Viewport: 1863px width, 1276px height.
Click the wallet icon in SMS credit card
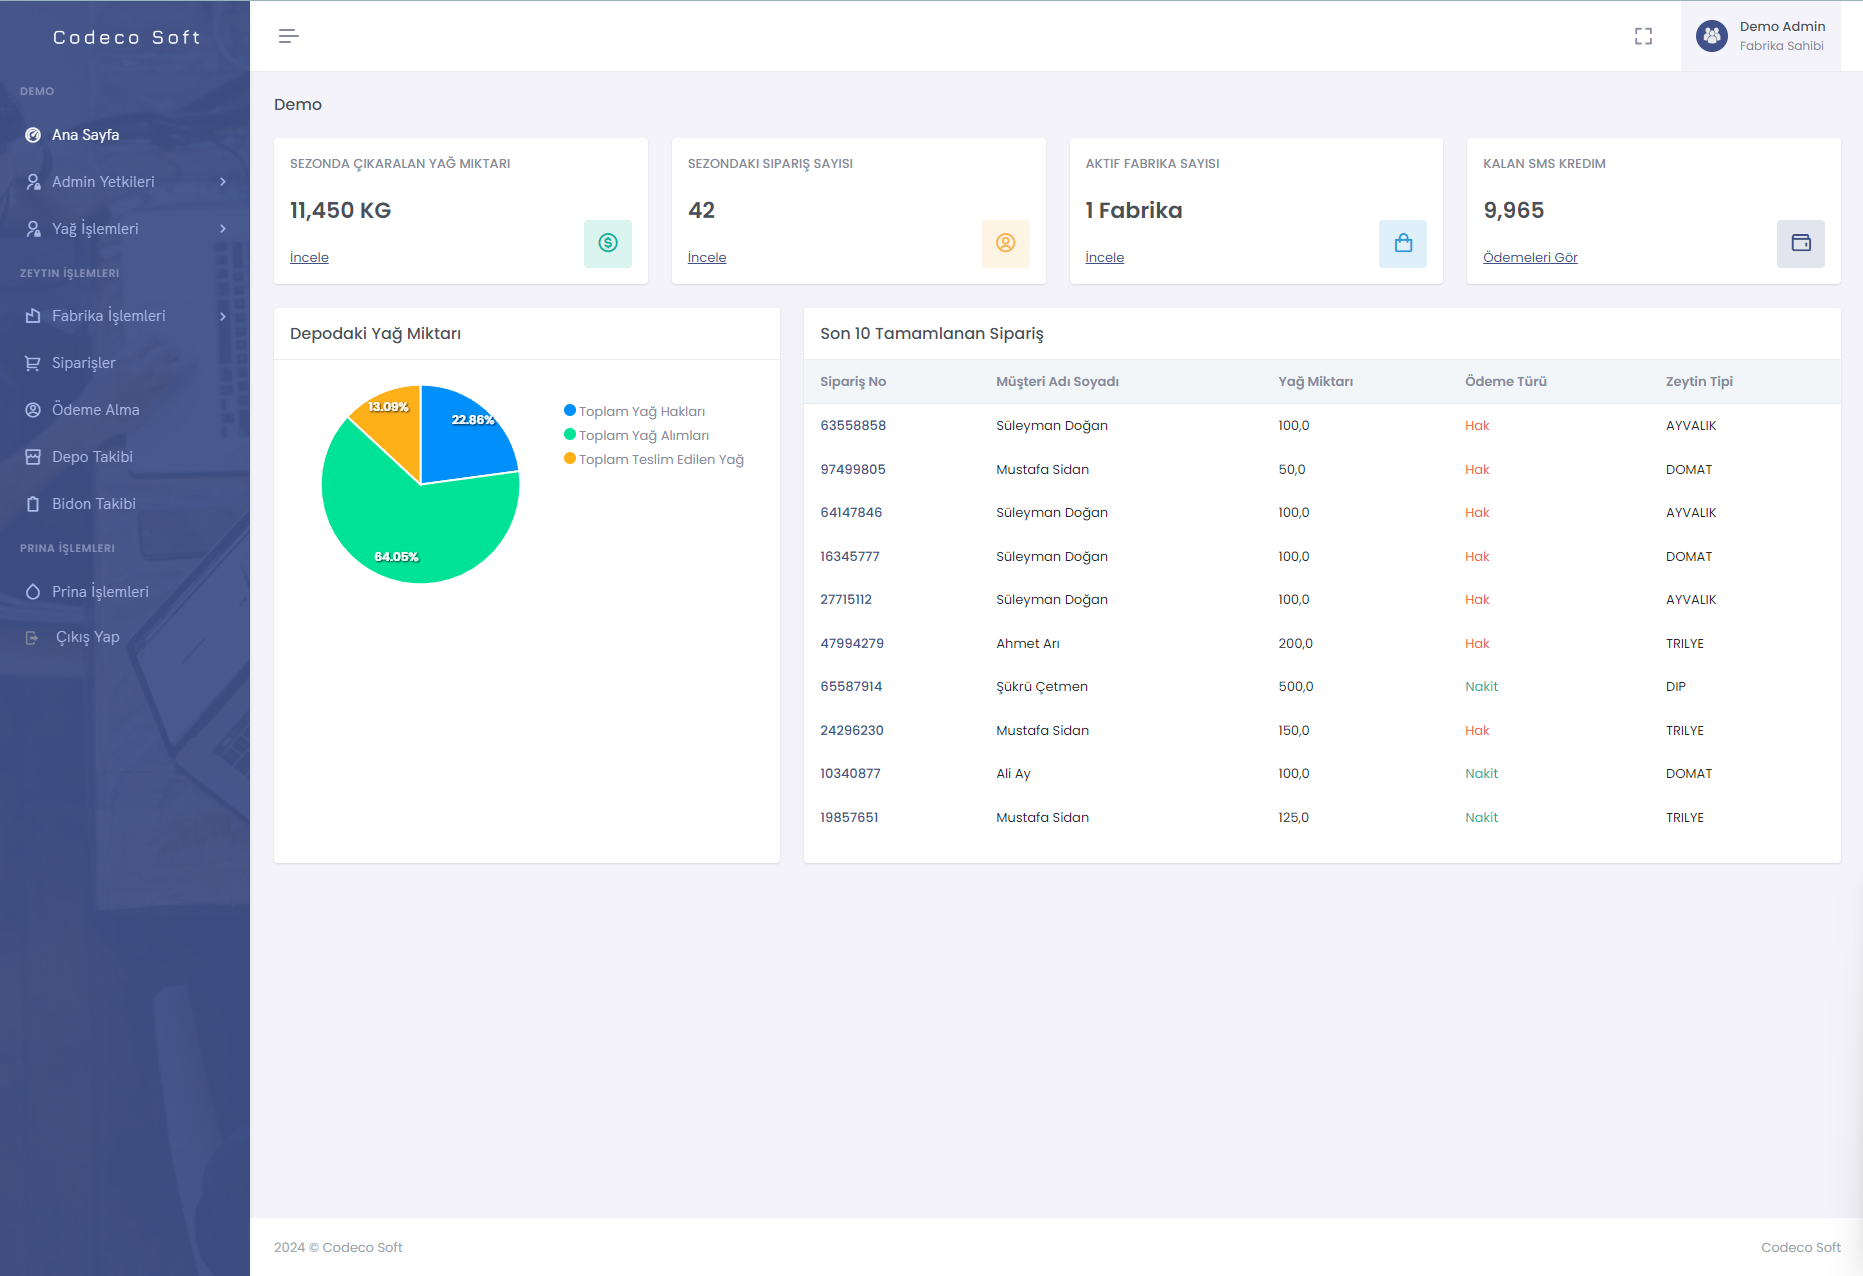(x=1800, y=243)
